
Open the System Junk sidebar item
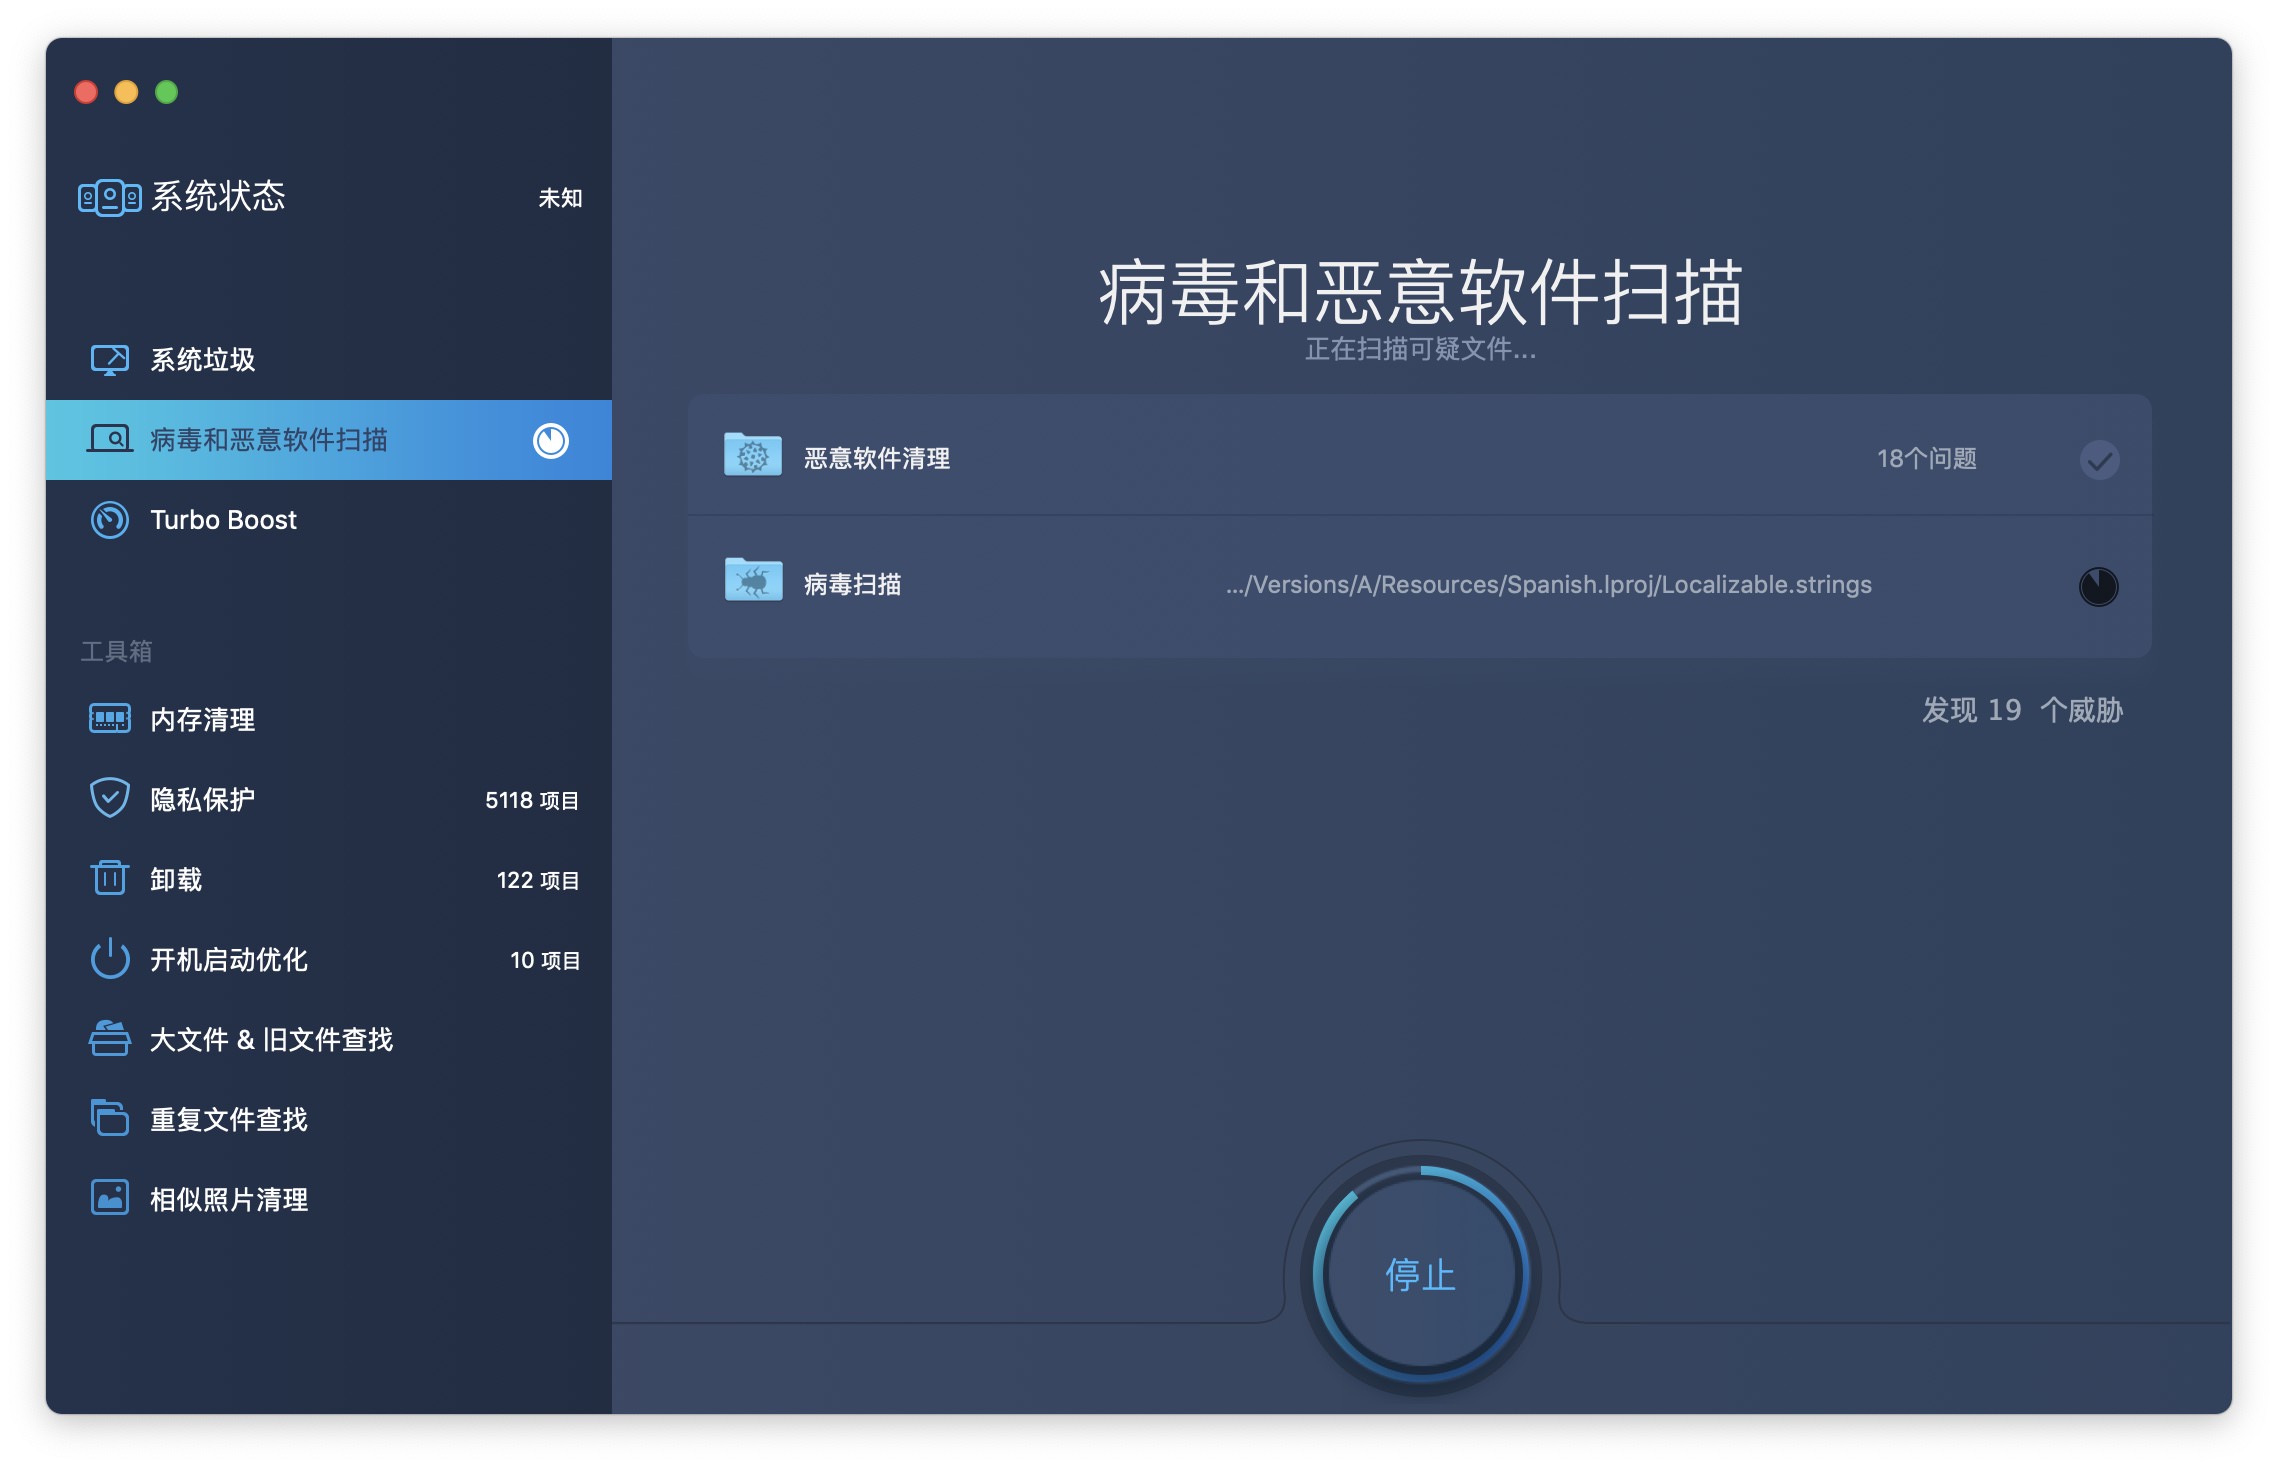pyautogui.click(x=203, y=359)
